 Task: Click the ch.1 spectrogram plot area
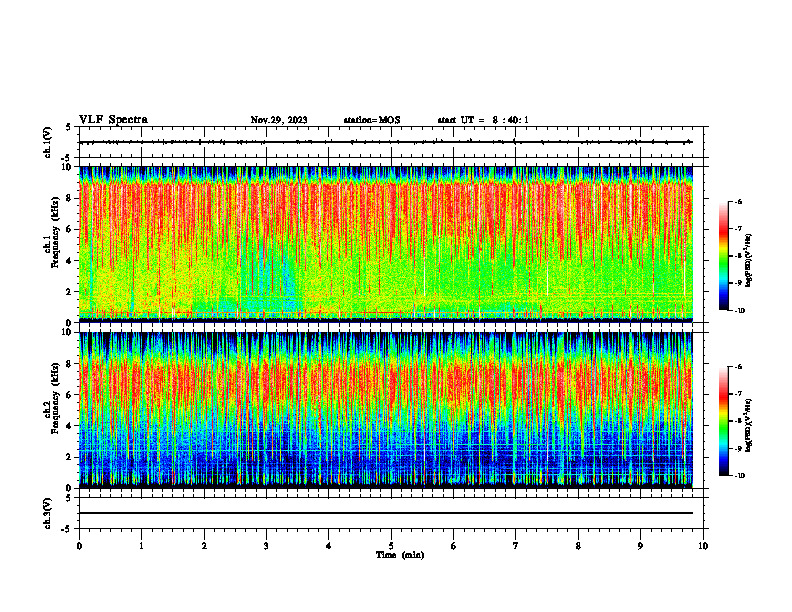[x=386, y=244]
